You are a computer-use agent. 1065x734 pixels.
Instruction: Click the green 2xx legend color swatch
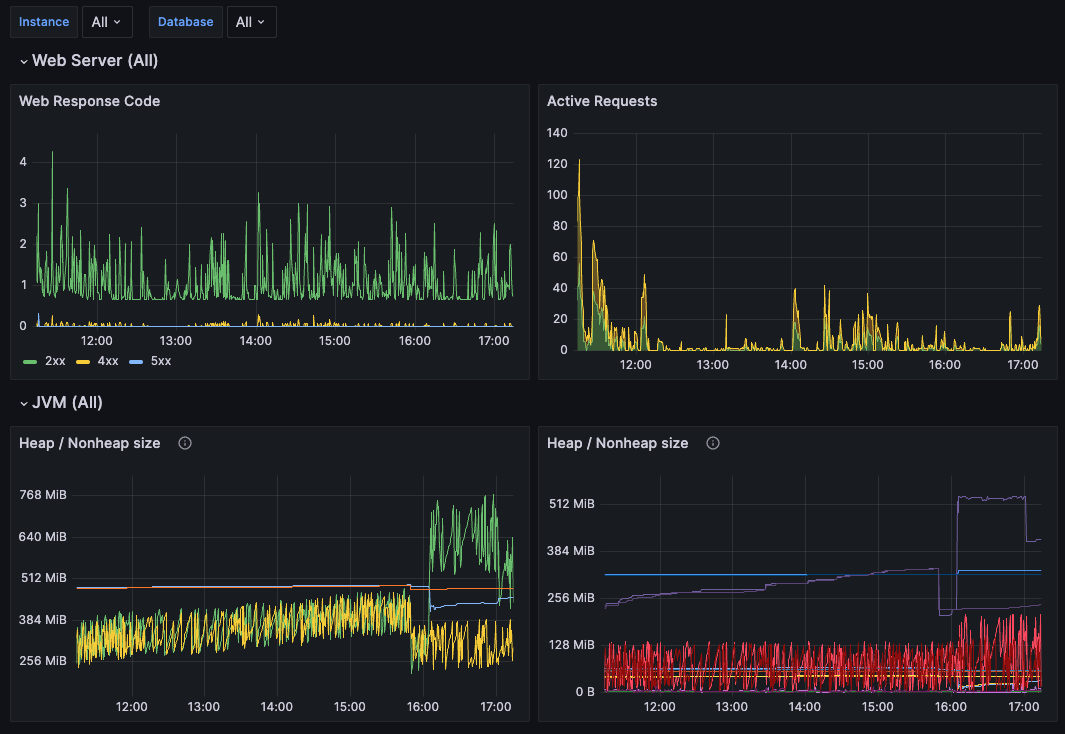[29, 360]
